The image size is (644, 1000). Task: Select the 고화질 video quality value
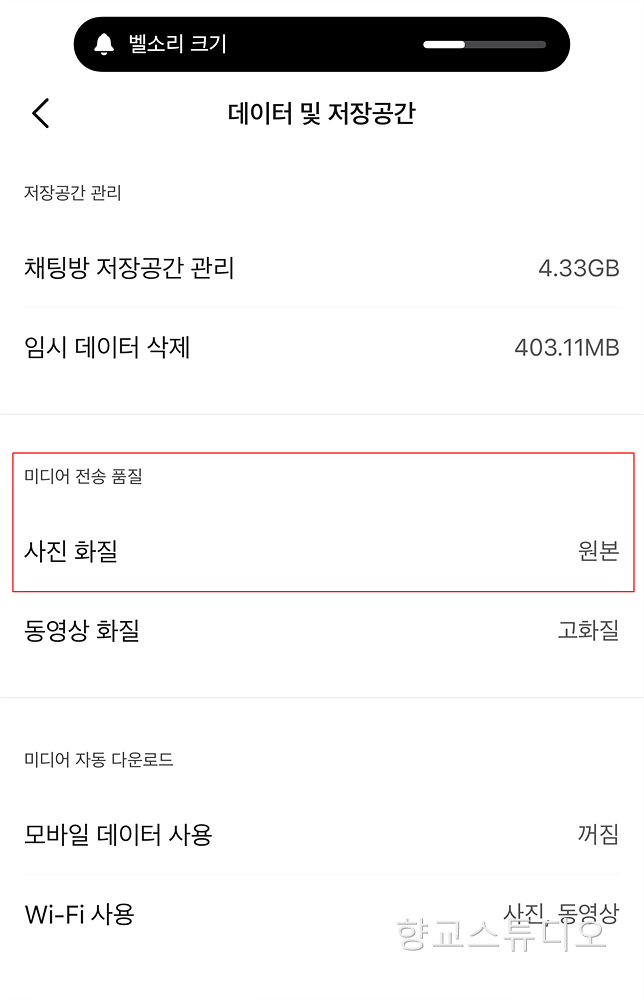click(x=588, y=632)
